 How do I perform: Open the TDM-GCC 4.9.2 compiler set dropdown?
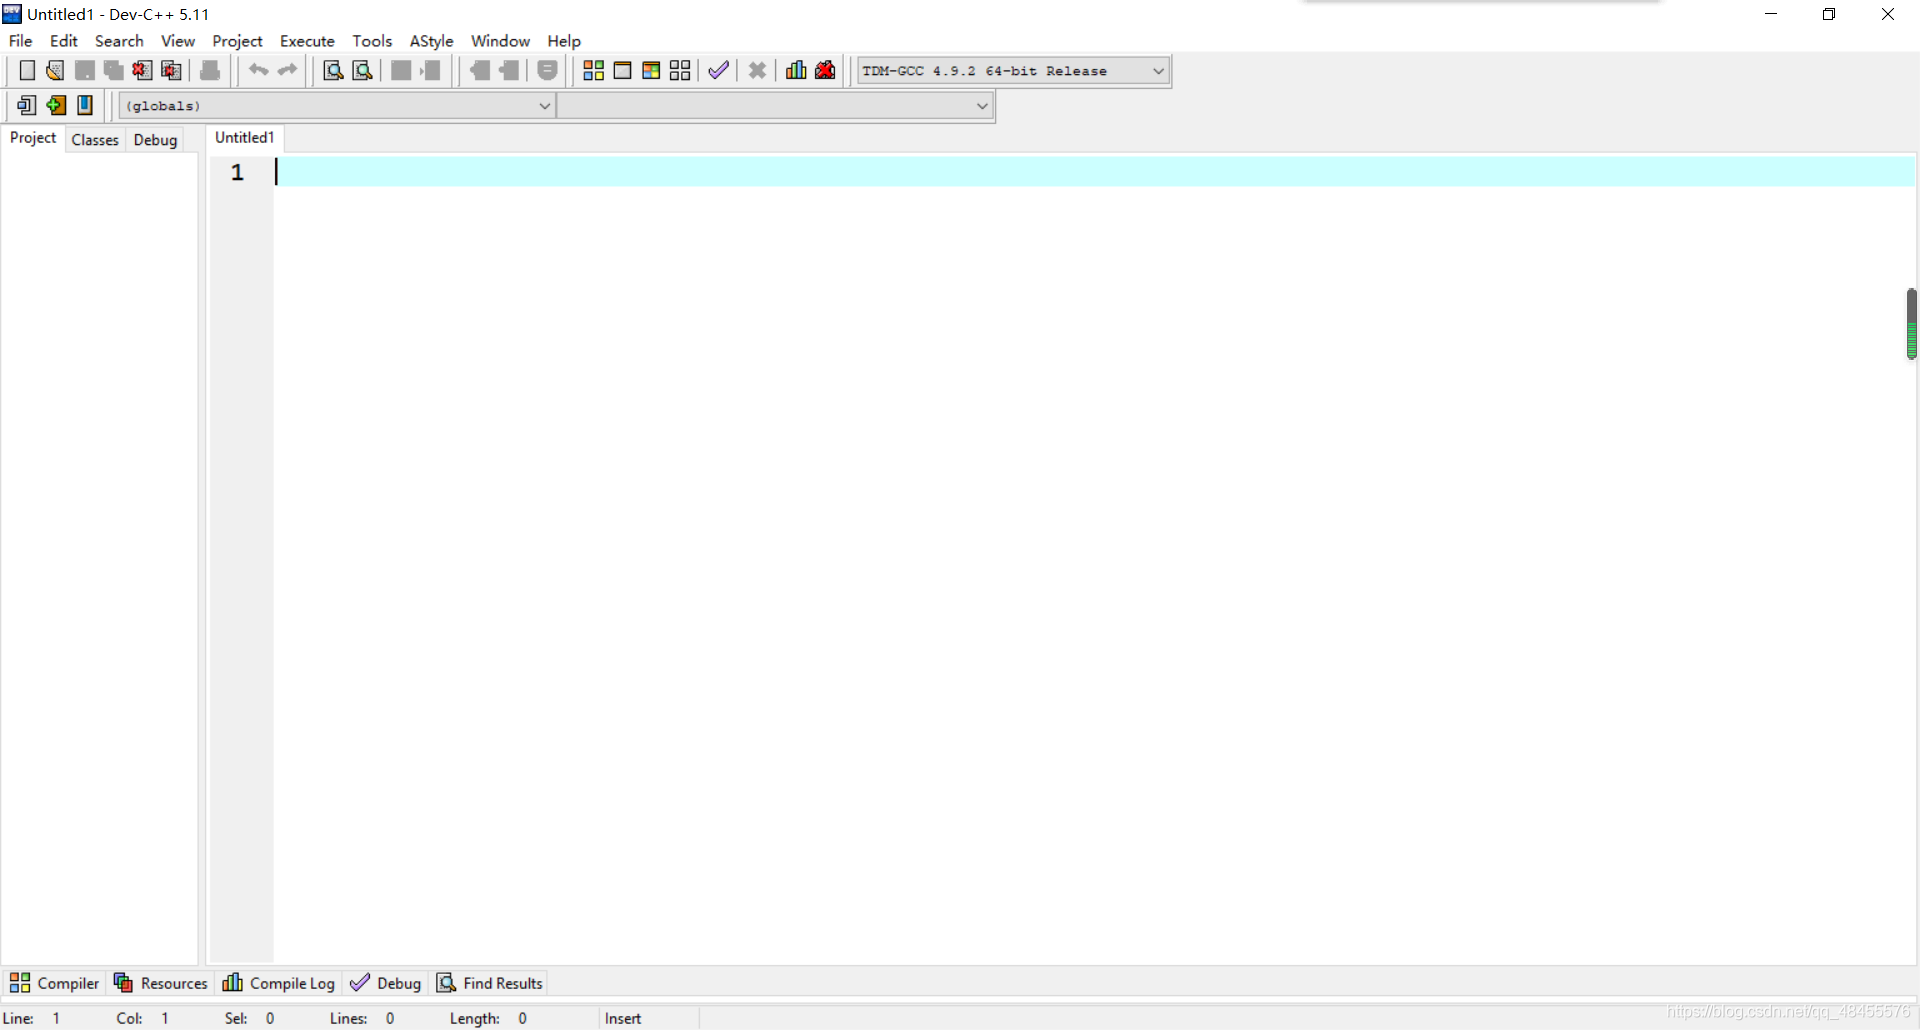pyautogui.click(x=1013, y=71)
